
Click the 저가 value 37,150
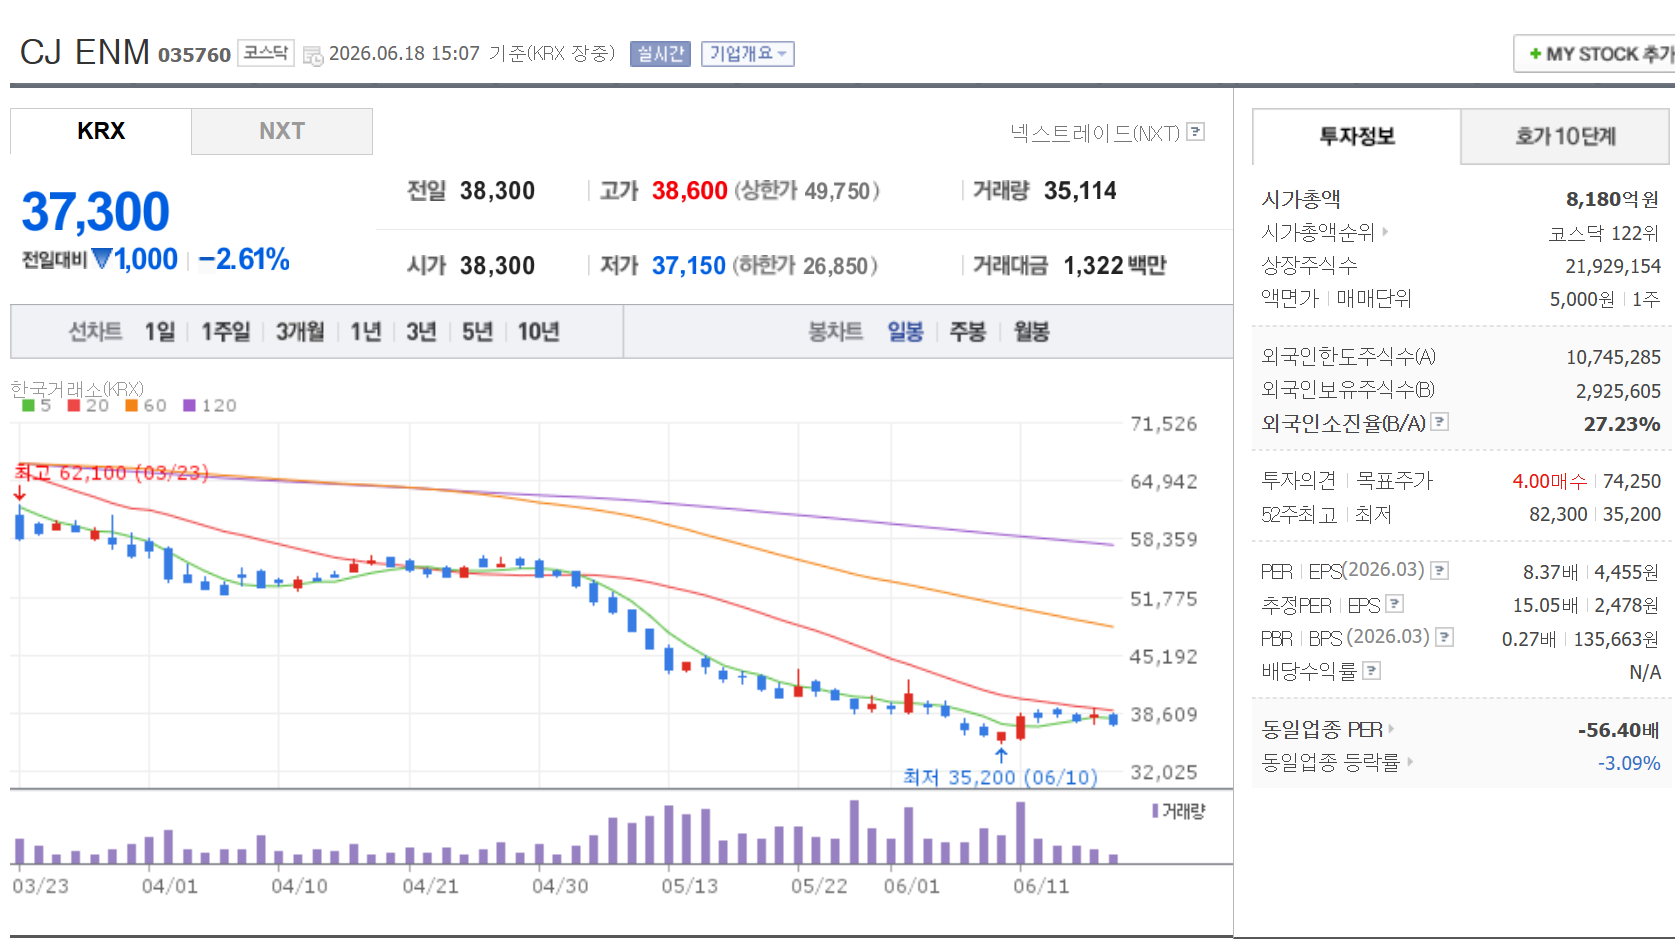pyautogui.click(x=689, y=266)
